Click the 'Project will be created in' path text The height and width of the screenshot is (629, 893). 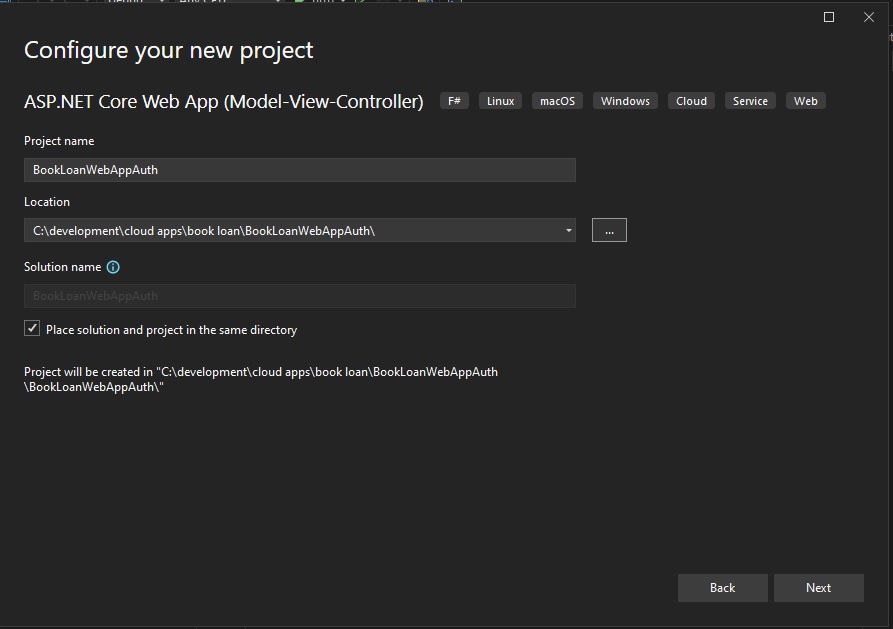click(x=261, y=379)
